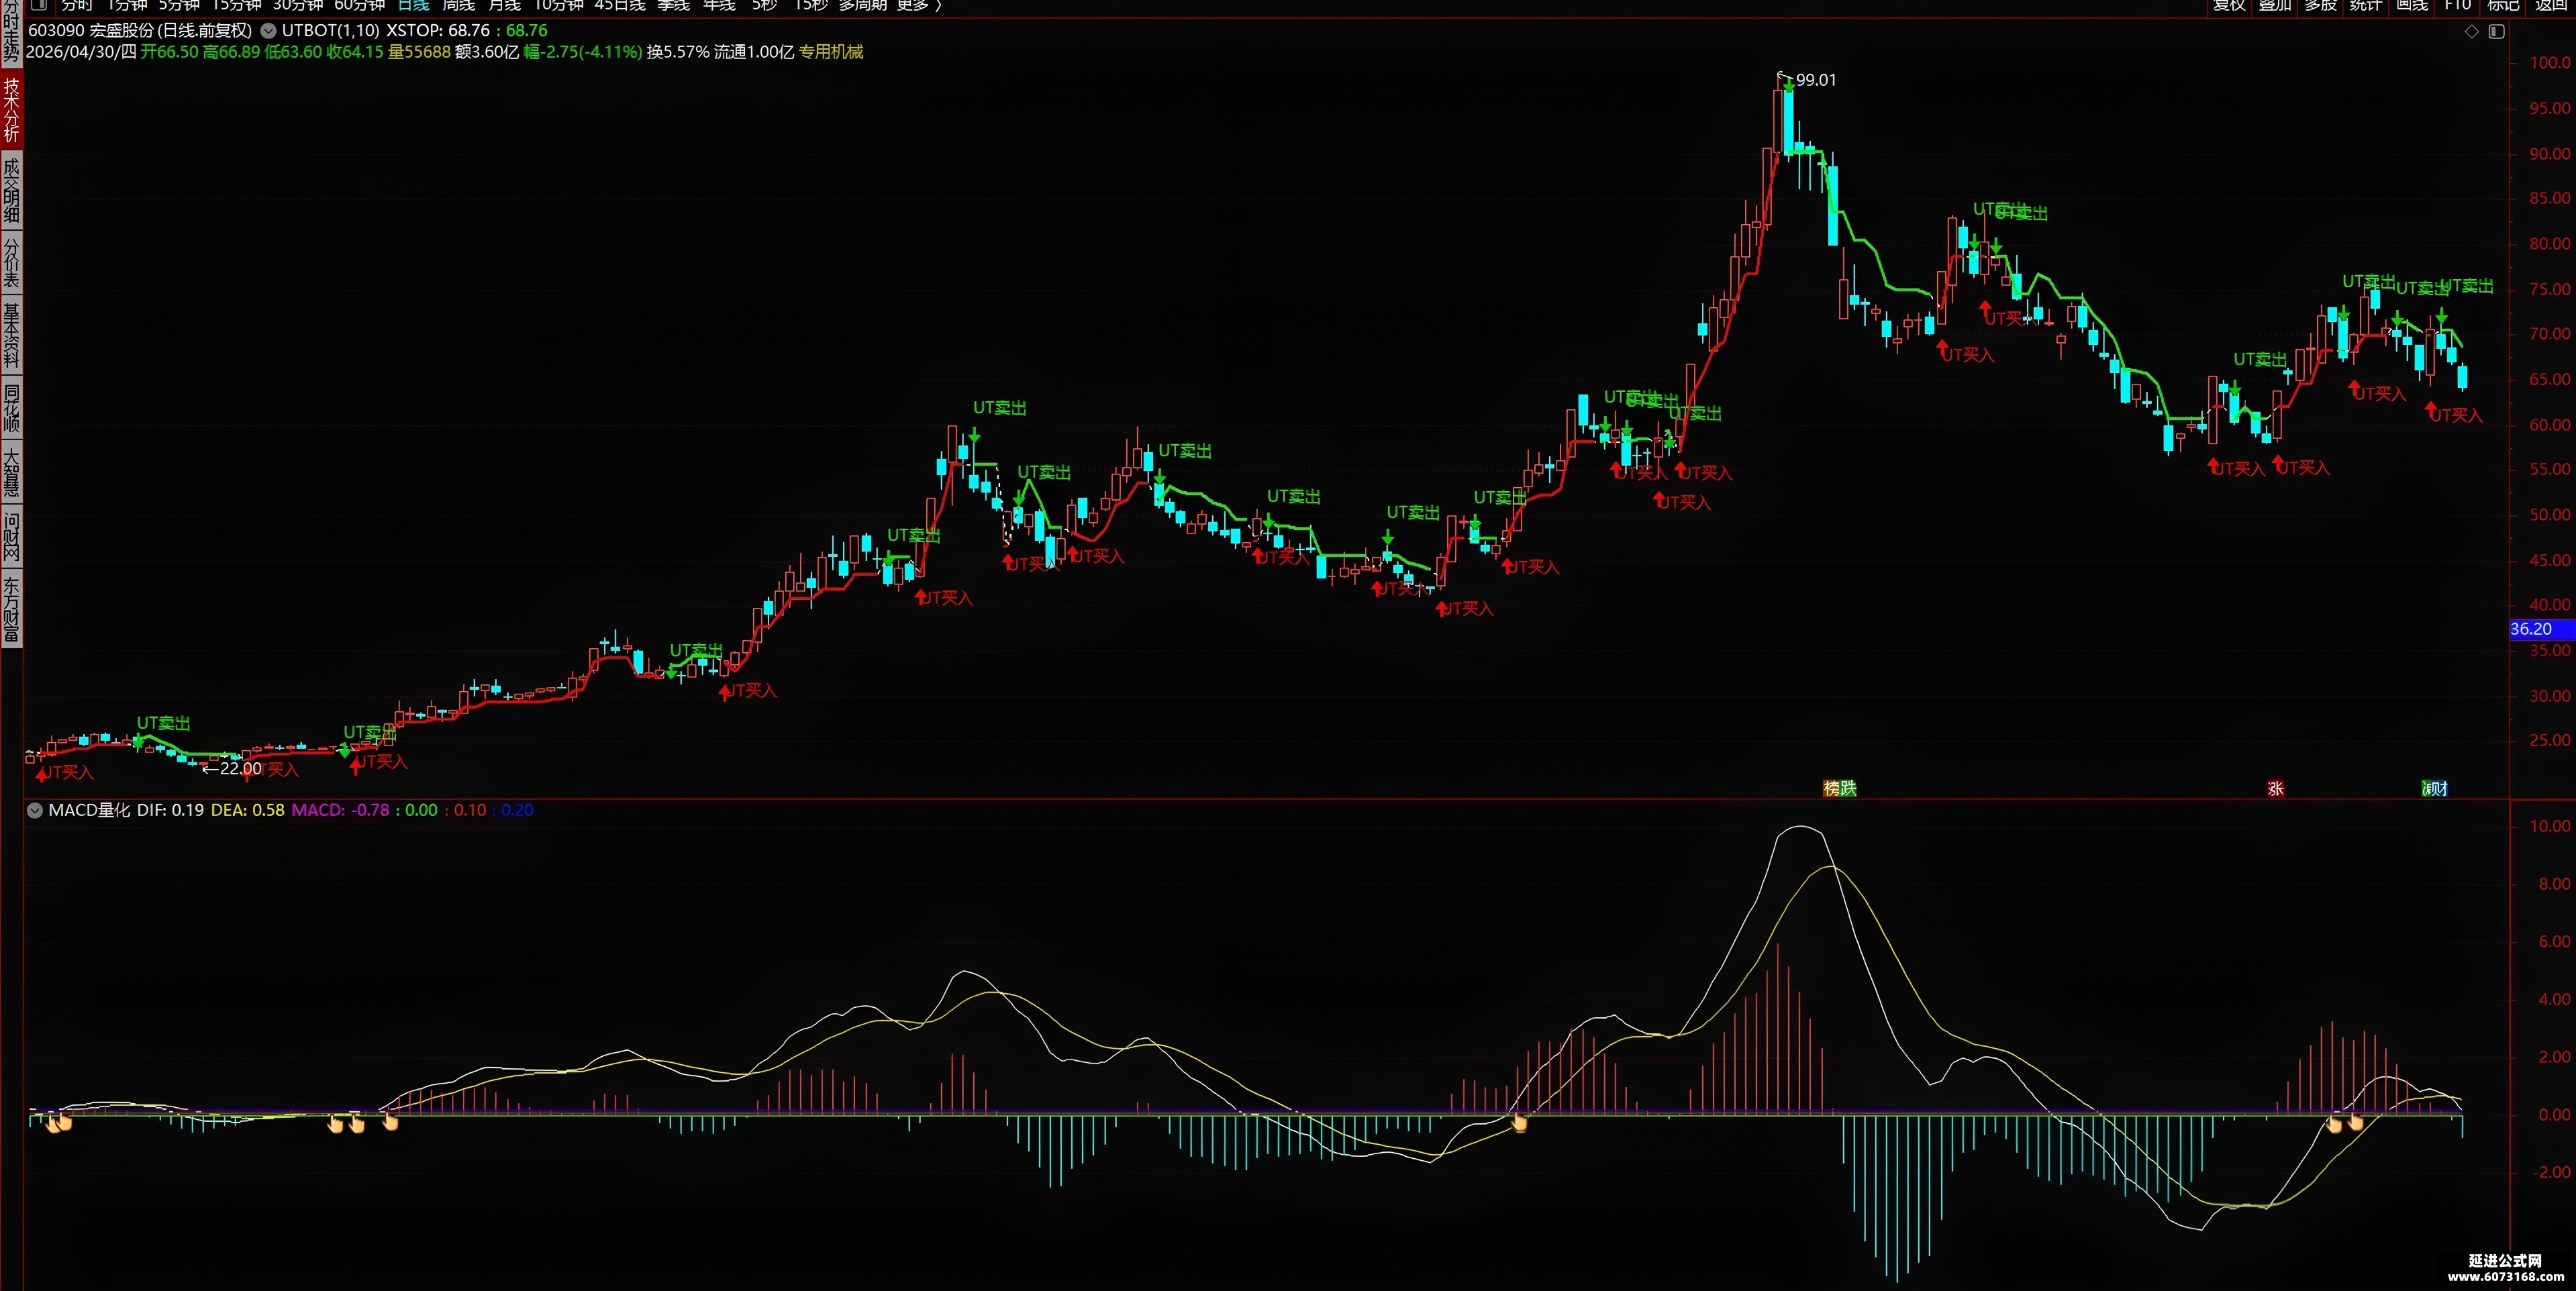Click the 叠加 overlay button
2576x1291 pixels.
coord(2274,5)
